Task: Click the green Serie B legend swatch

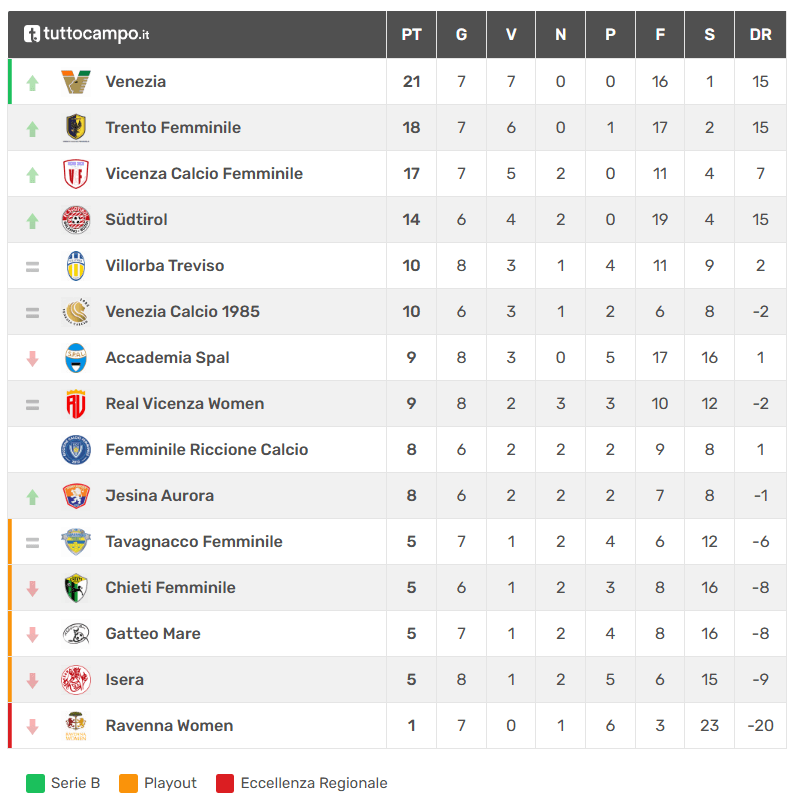Action: (35, 783)
